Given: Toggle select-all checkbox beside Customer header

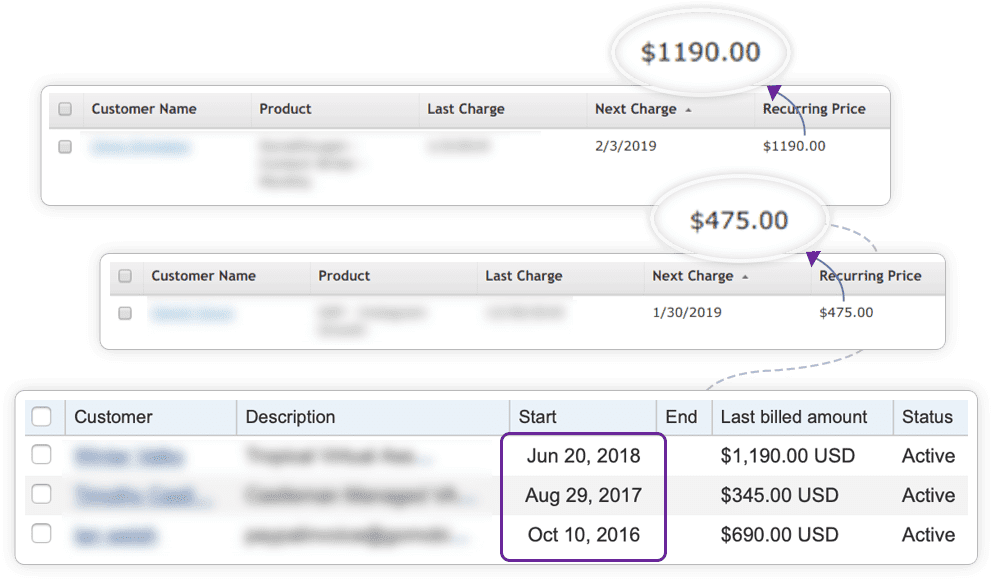Looking at the screenshot, I should 42,417.
